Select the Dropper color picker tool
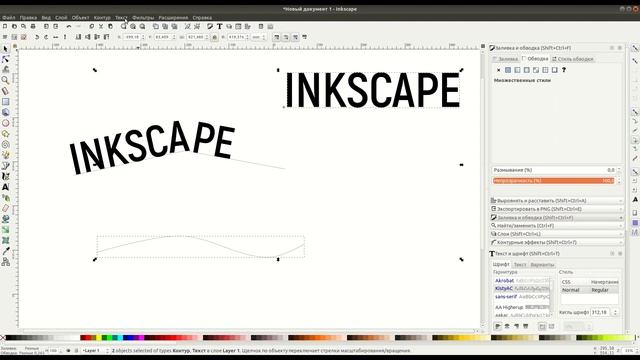 pyautogui.click(x=5, y=251)
